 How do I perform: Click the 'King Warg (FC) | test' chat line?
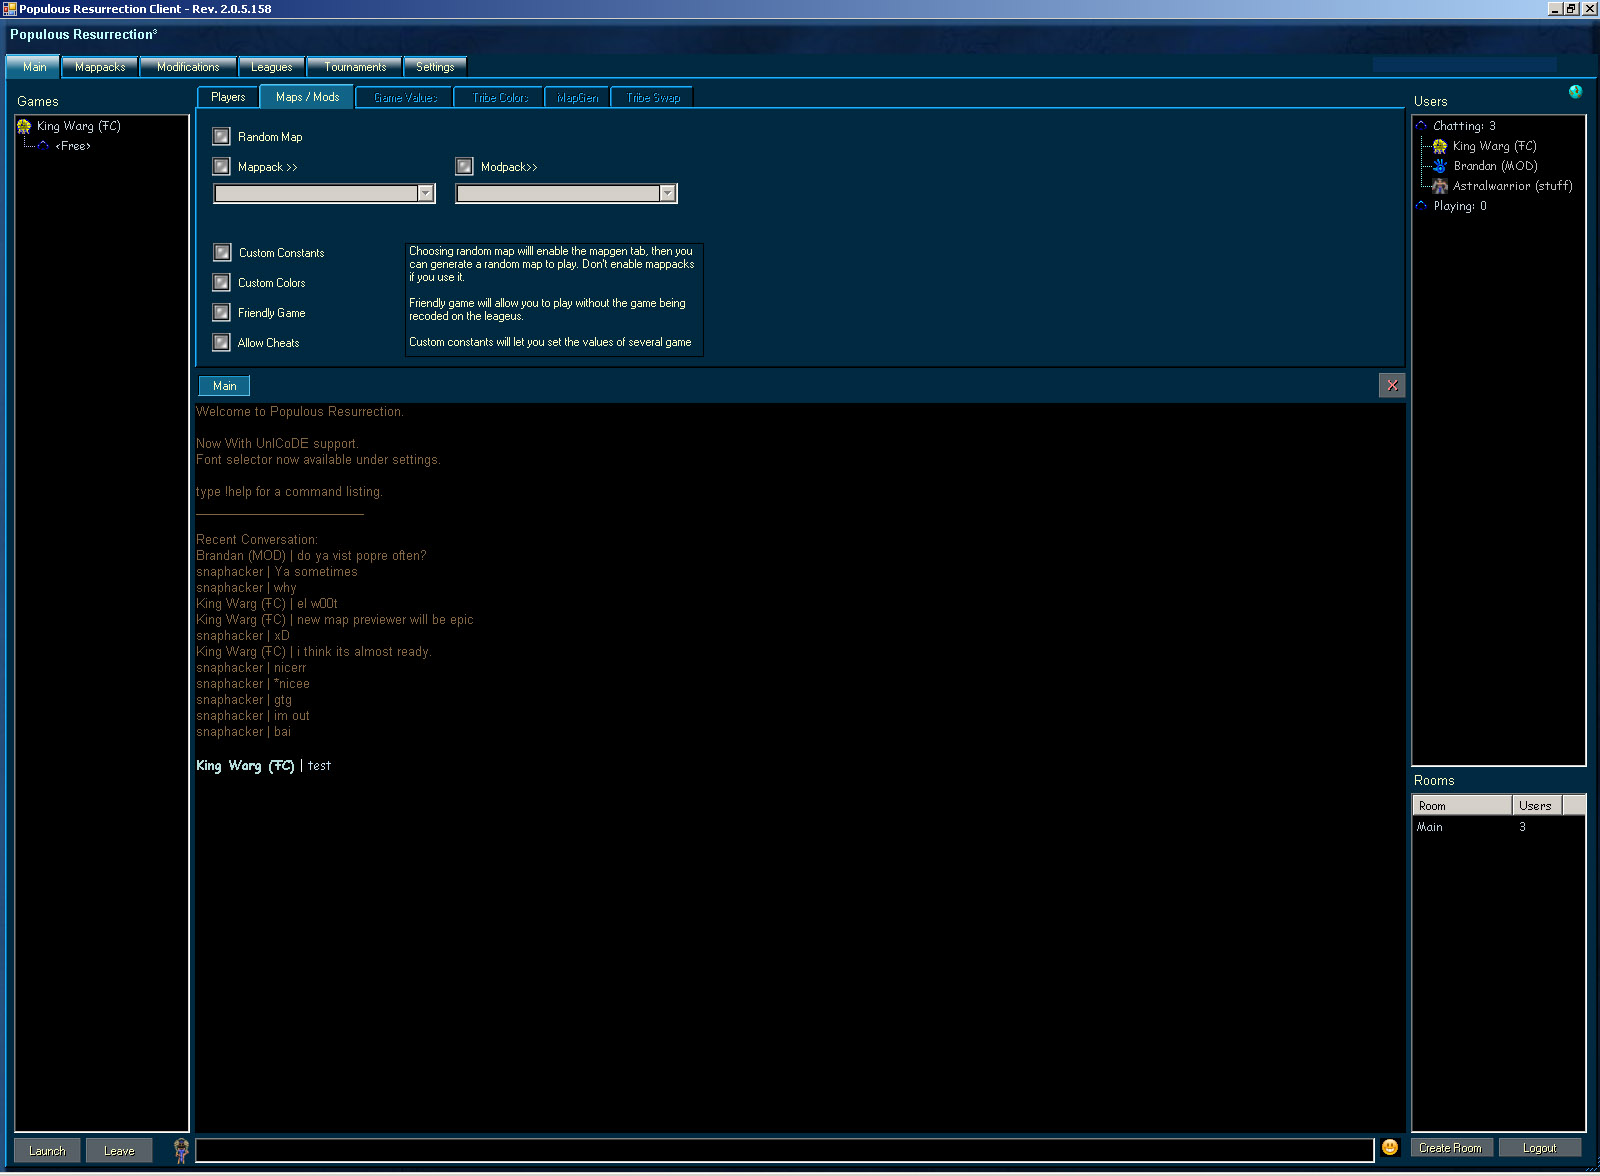pos(263,766)
